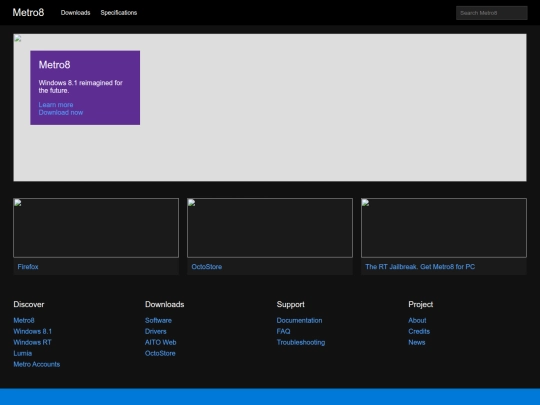The image size is (540, 405).
Task: Click the Metro8 logo in header
Action: click(28, 13)
